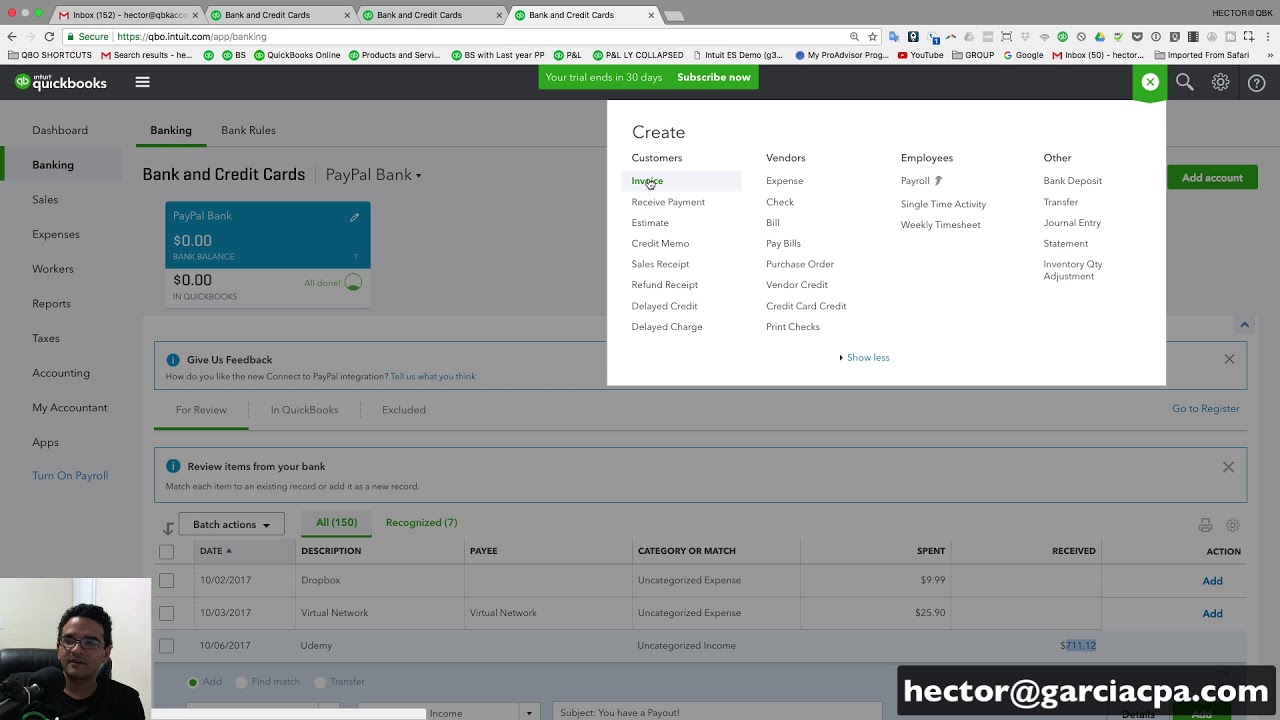1280x720 pixels.
Task: Open QuickBooks search magnifier
Action: tap(1185, 82)
